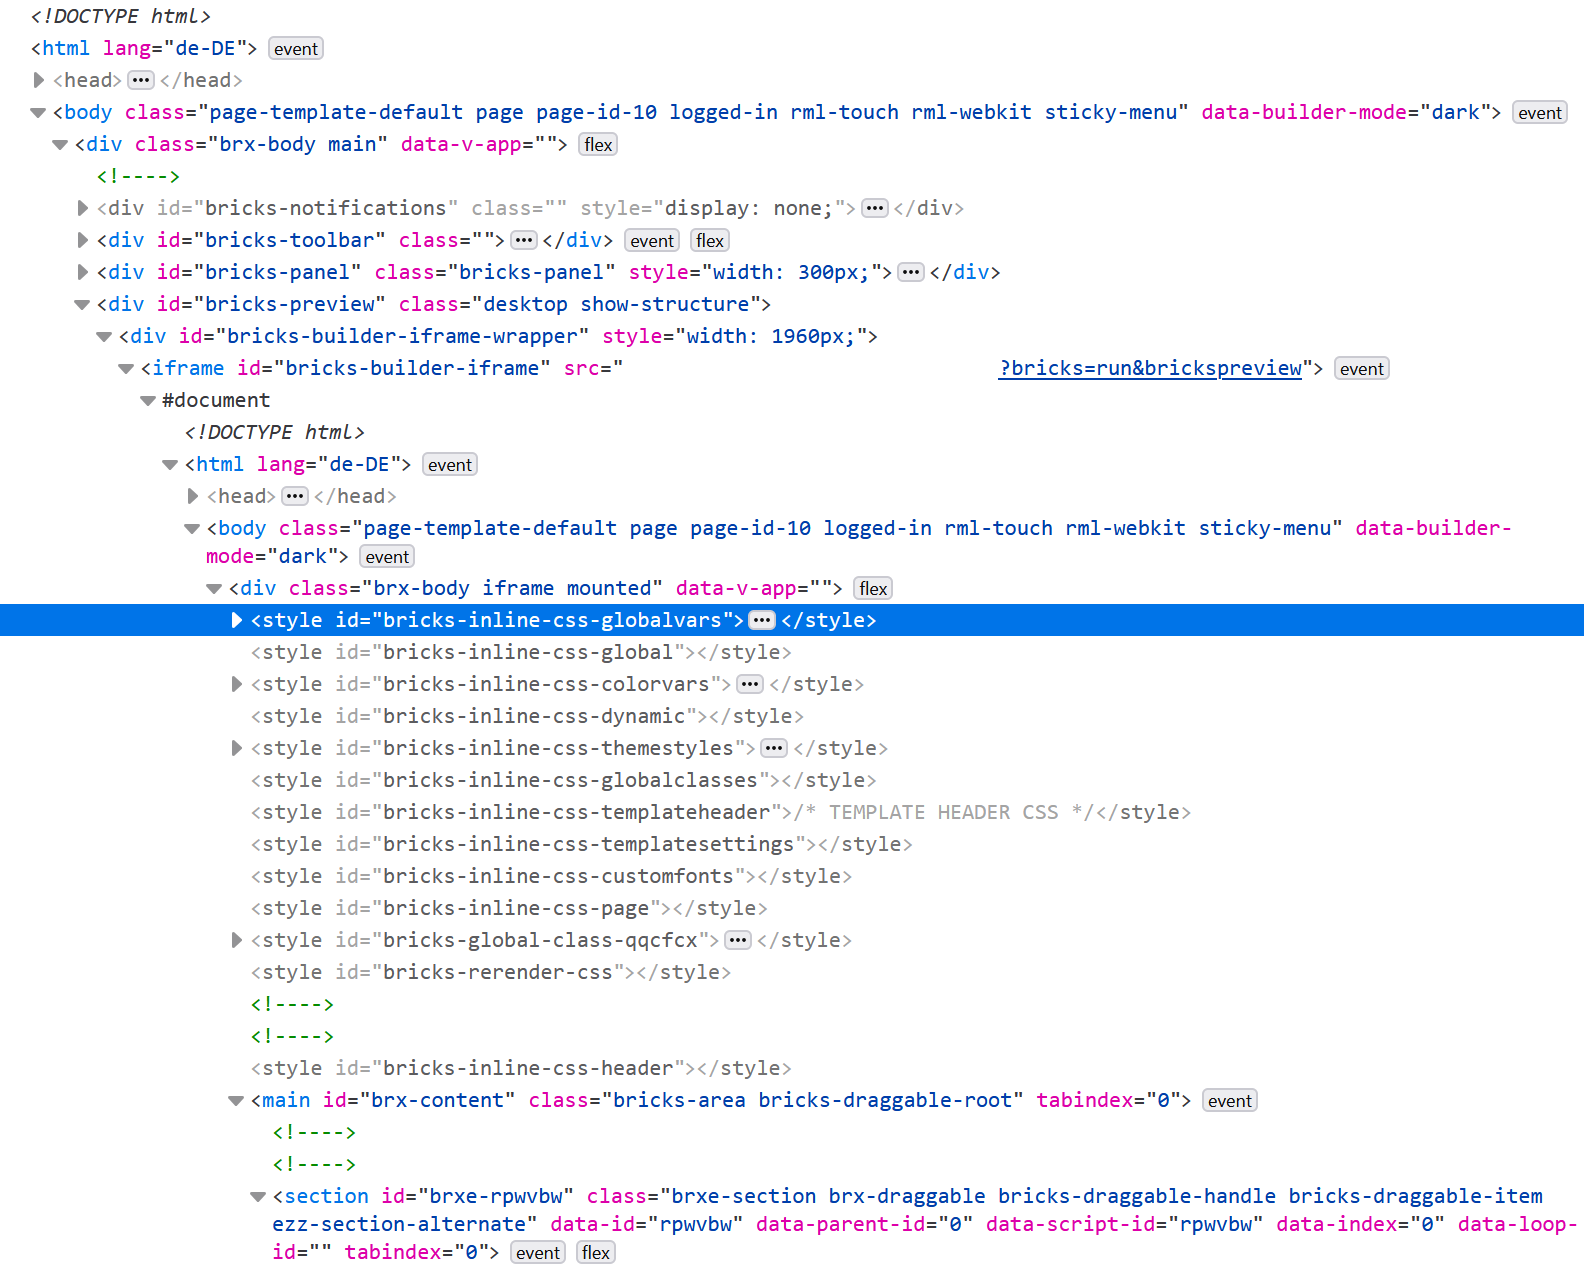The width and height of the screenshot is (1584, 1266).
Task: Expand the top-level head element
Action: pyautogui.click(x=39, y=80)
